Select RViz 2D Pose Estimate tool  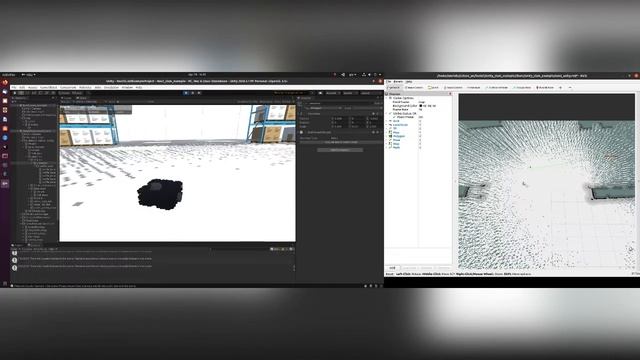click(x=497, y=87)
